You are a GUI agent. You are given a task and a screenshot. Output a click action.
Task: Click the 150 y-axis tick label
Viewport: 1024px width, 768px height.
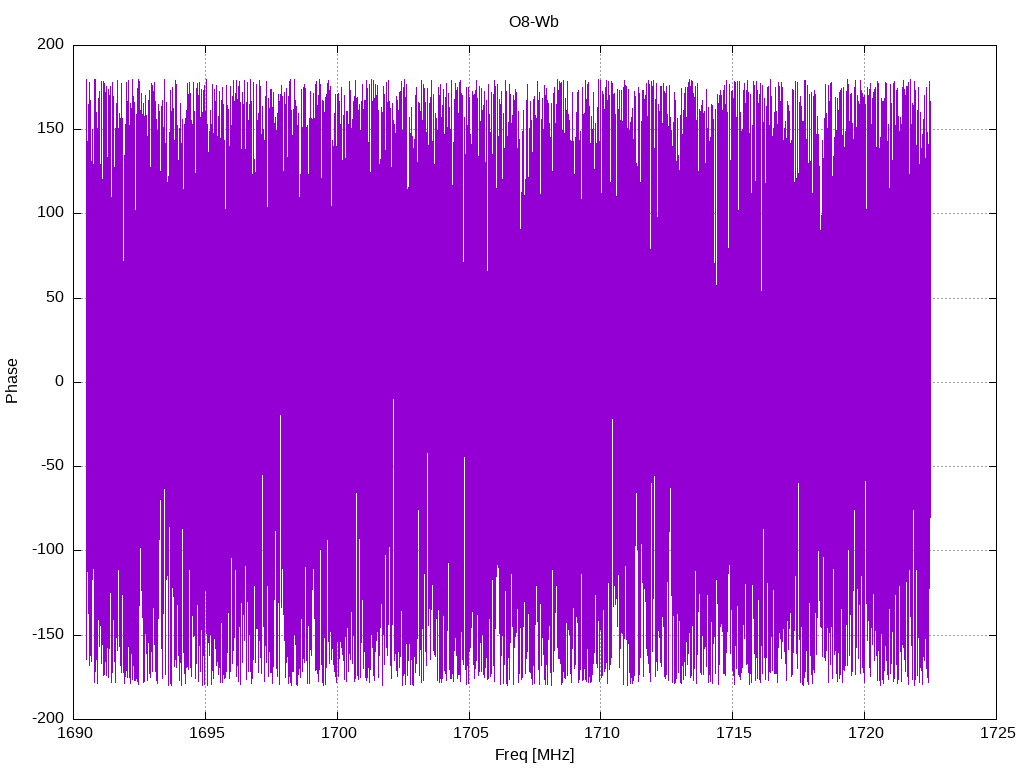[51, 128]
